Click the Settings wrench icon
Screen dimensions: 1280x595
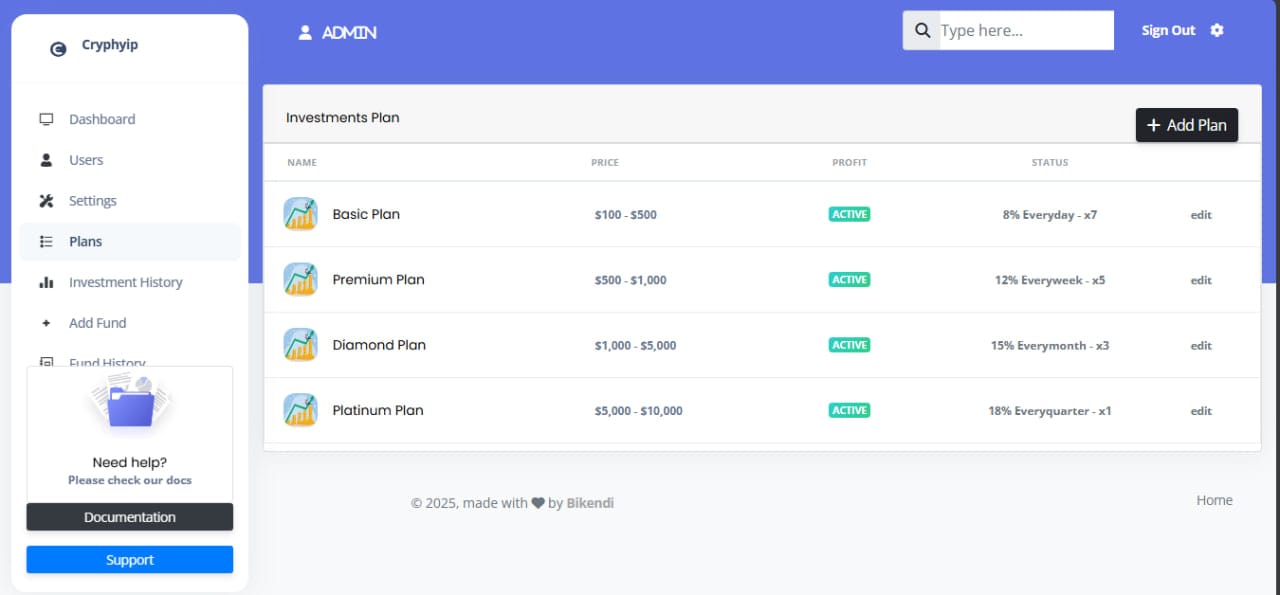coord(46,200)
